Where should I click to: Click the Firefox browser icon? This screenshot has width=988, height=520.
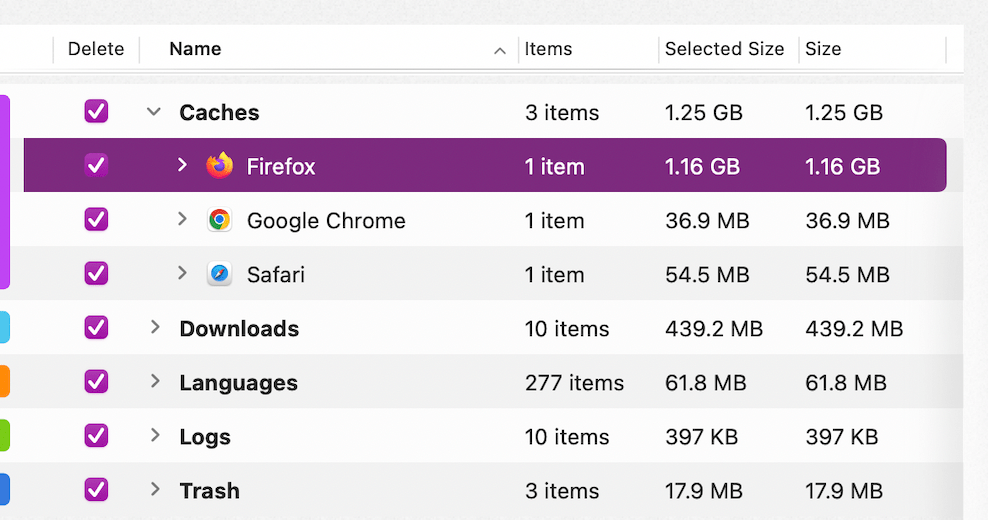[x=220, y=166]
